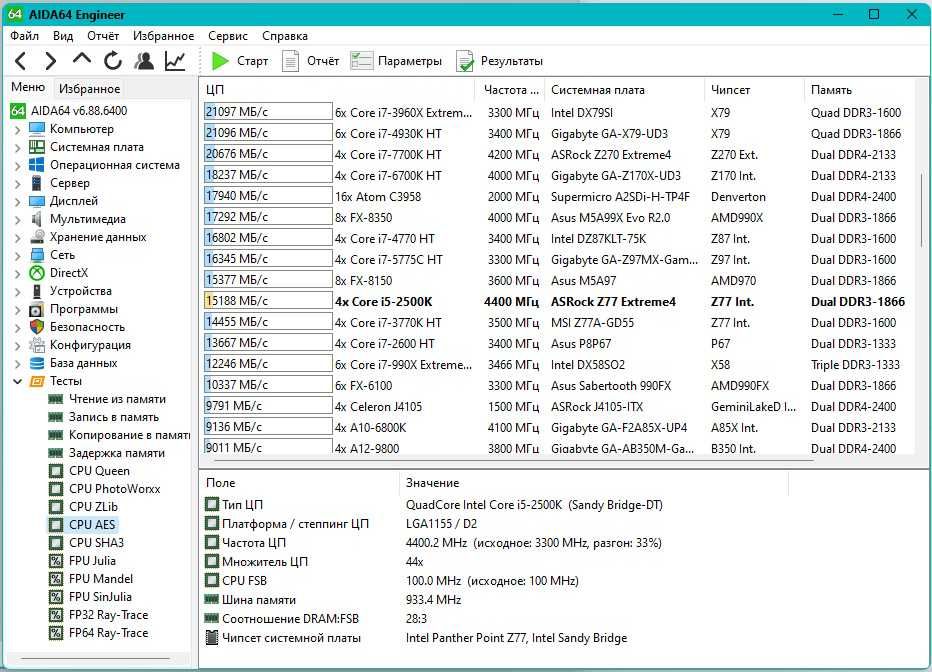This screenshot has width=932, height=672.
Task: Select the 4x Core i5-2500K result row
Action: 556,301
